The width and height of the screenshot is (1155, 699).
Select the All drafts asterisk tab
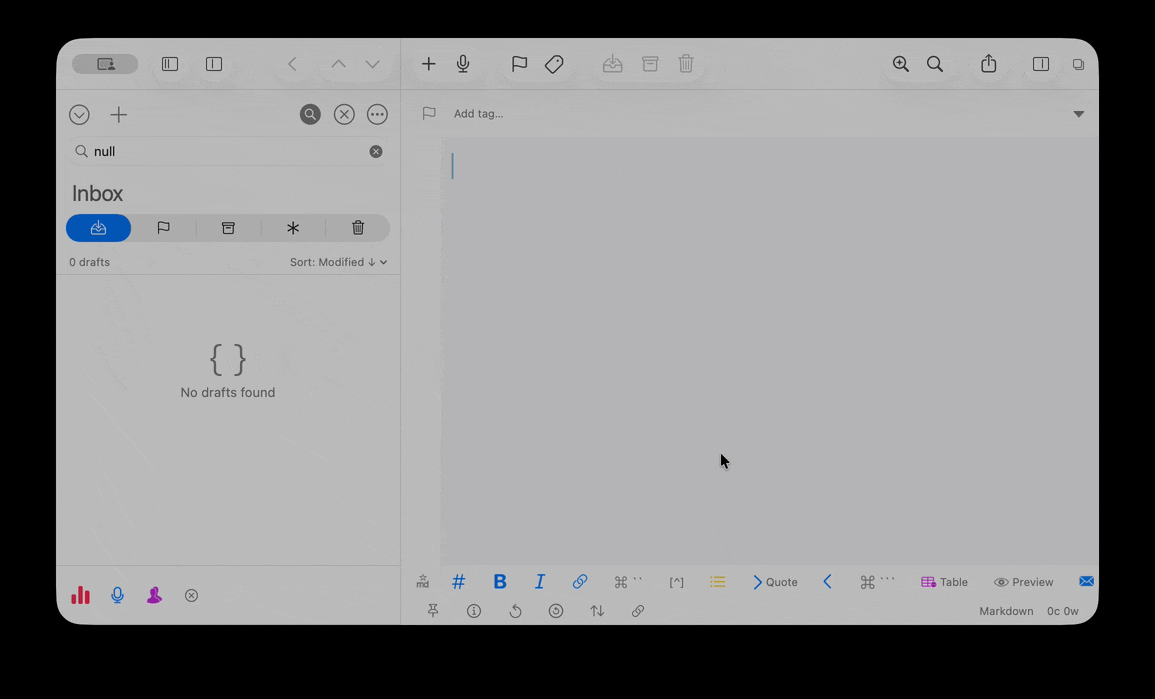pyautogui.click(x=293, y=228)
